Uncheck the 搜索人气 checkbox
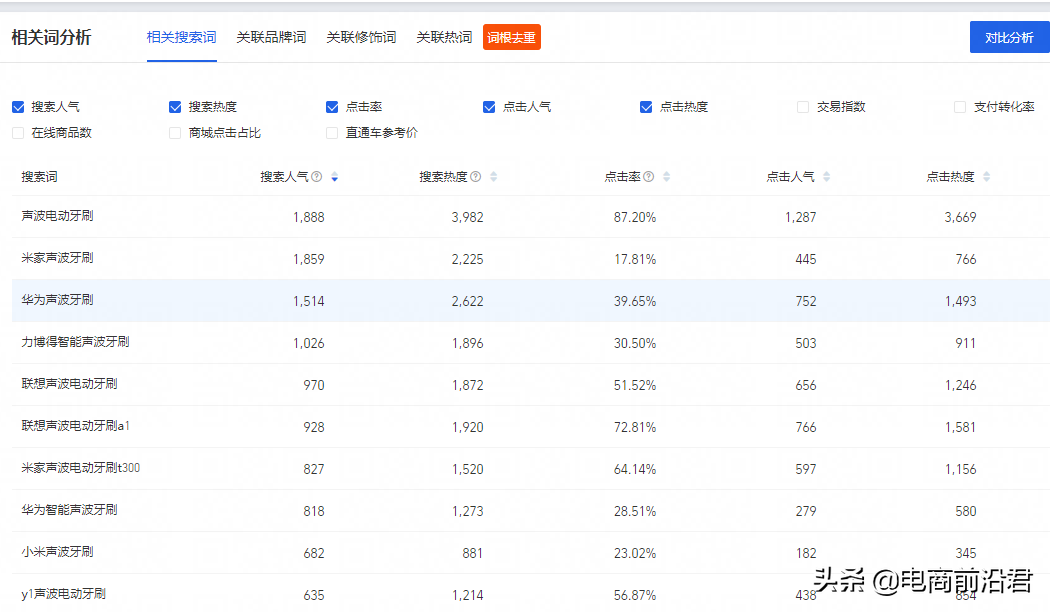 (x=18, y=107)
